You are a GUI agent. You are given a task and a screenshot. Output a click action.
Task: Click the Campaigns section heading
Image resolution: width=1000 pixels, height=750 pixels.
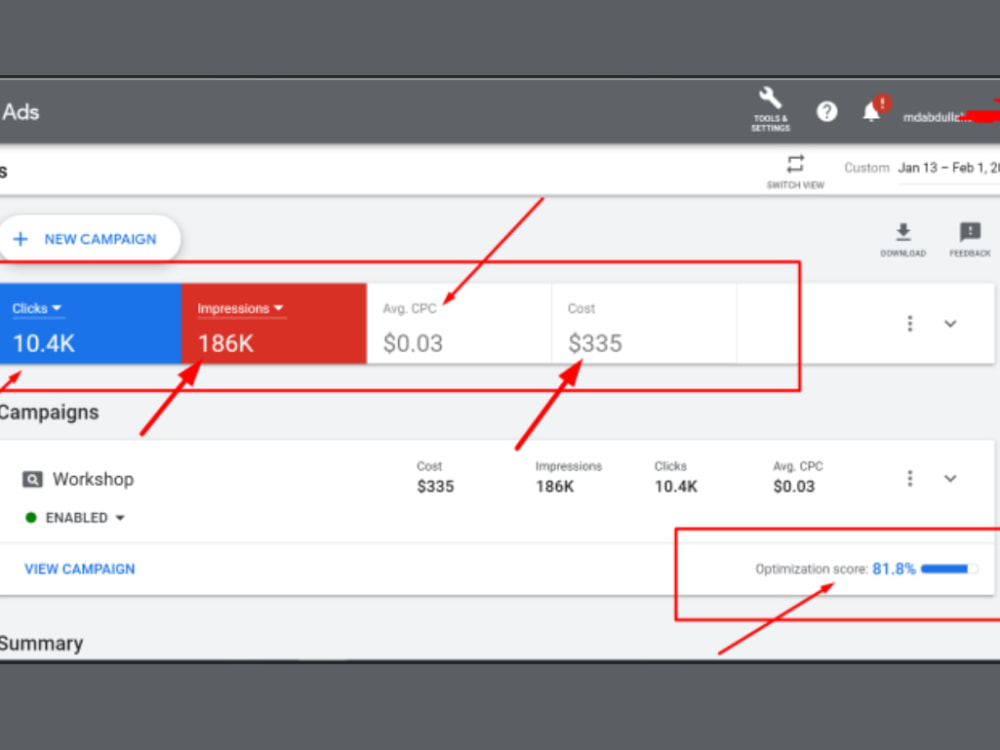tap(49, 413)
